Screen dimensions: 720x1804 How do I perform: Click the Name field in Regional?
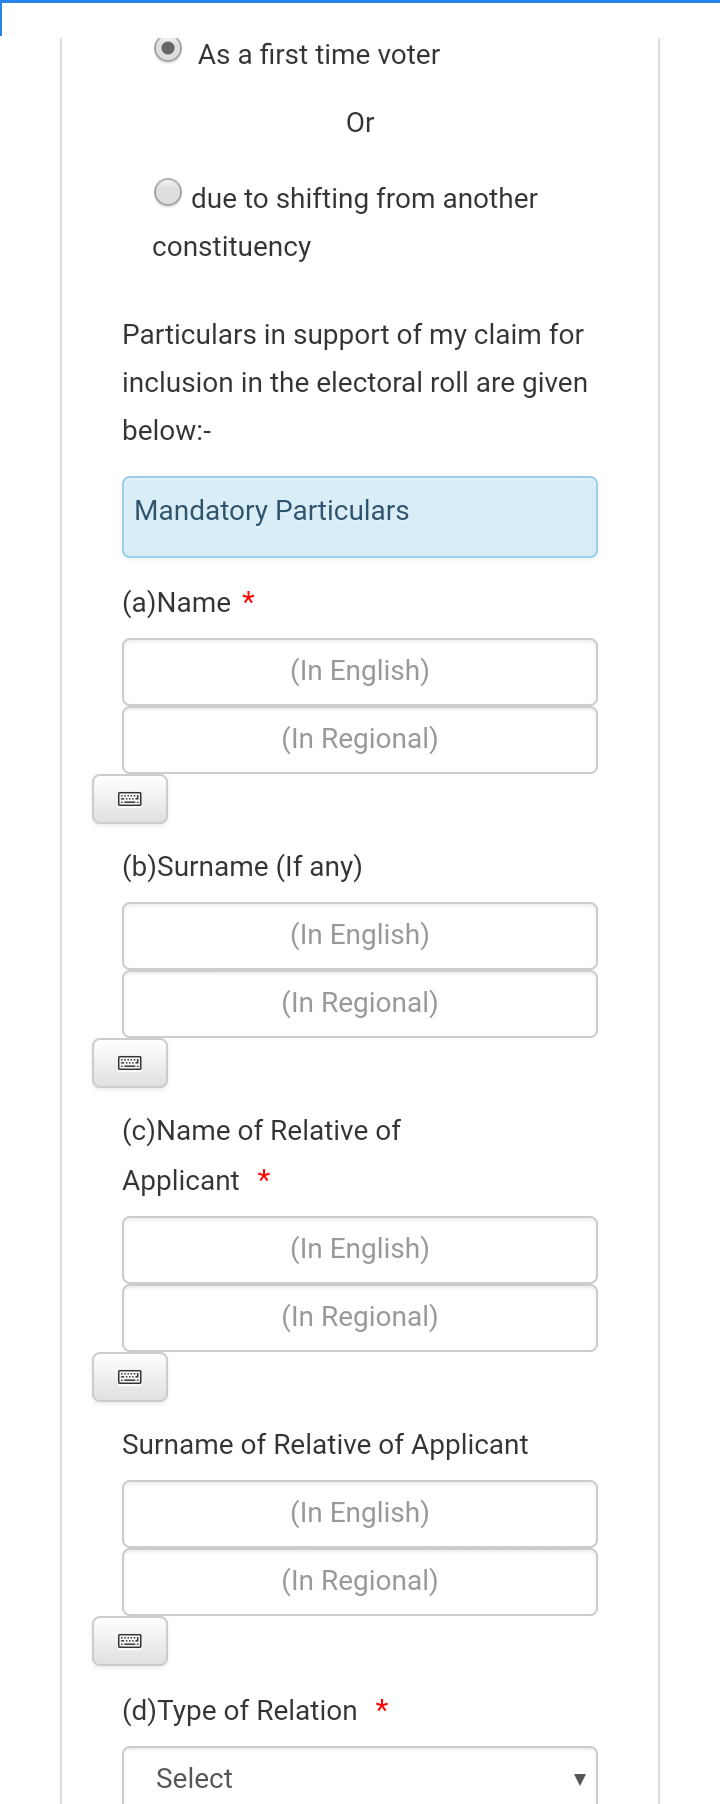tap(360, 739)
